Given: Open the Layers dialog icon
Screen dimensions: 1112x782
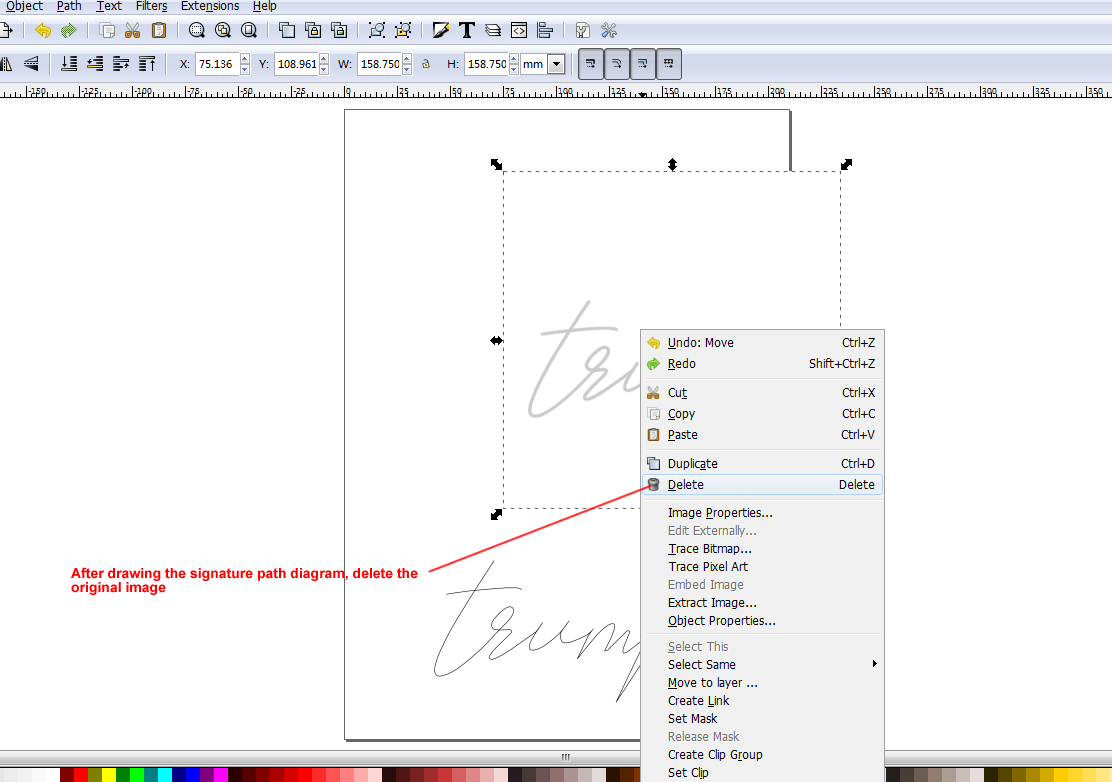Looking at the screenshot, I should click(492, 31).
